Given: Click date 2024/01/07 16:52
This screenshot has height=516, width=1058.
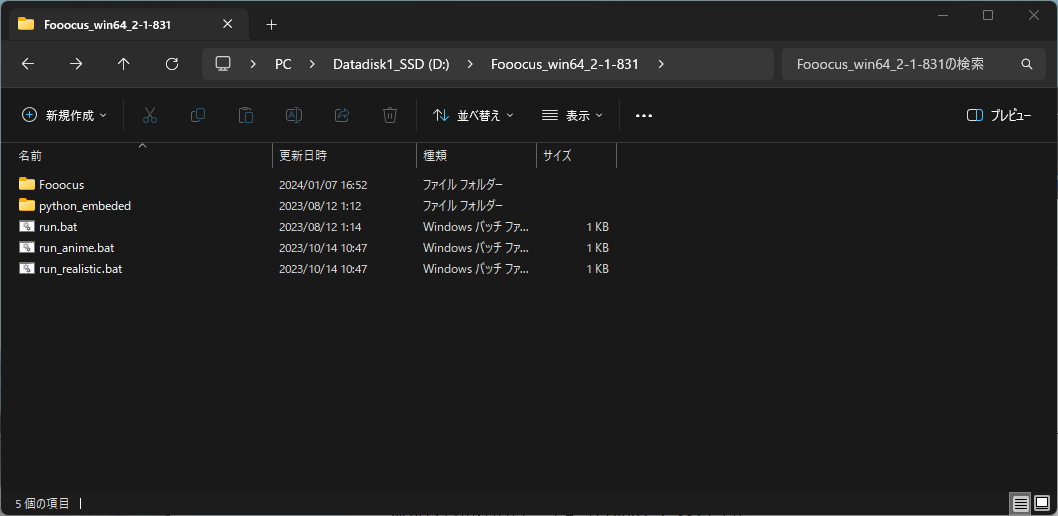Looking at the screenshot, I should coord(323,184).
